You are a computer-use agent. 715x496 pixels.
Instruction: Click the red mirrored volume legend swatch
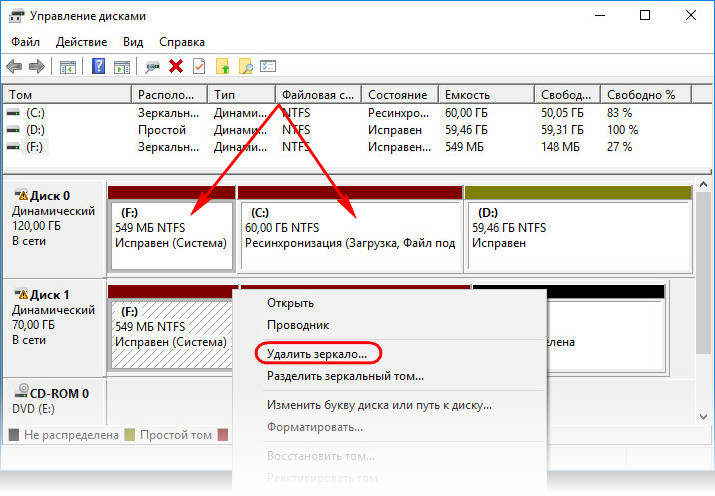point(223,435)
